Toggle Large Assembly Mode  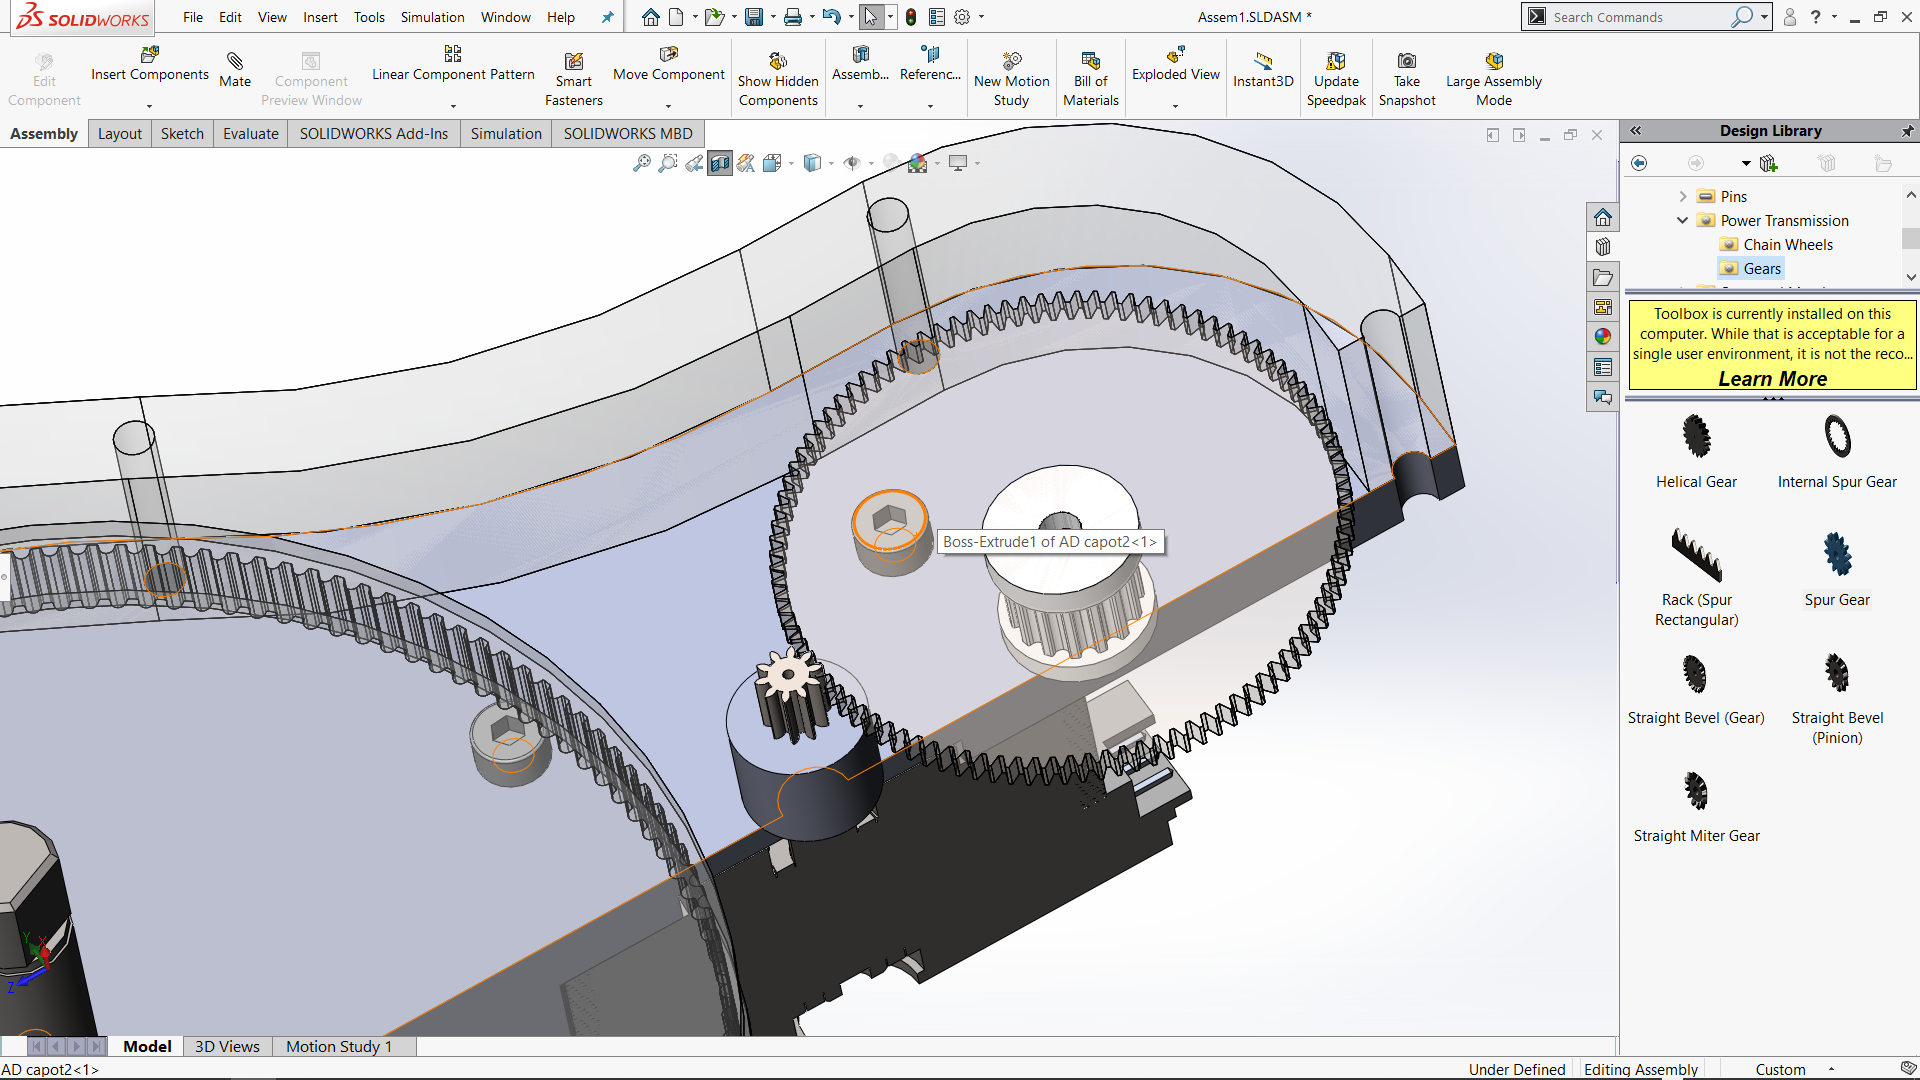click(1493, 62)
